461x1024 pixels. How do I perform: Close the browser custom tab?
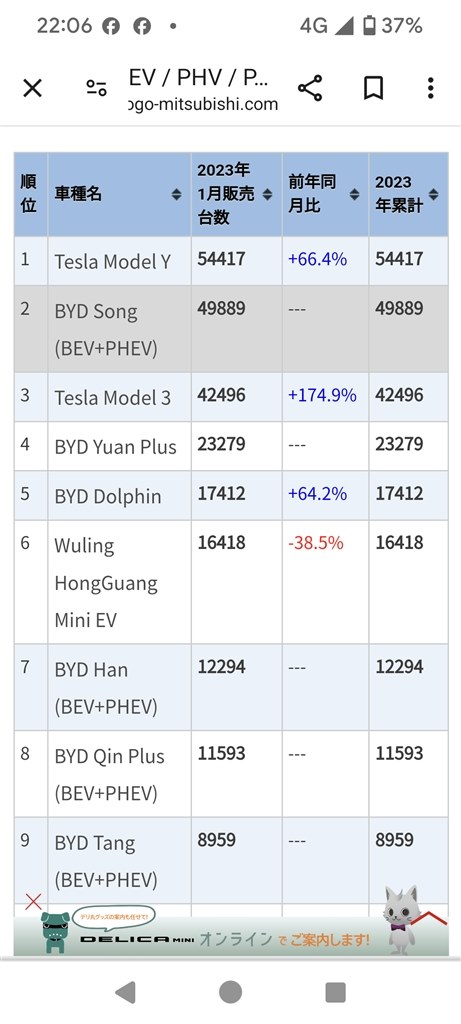pos(32,88)
